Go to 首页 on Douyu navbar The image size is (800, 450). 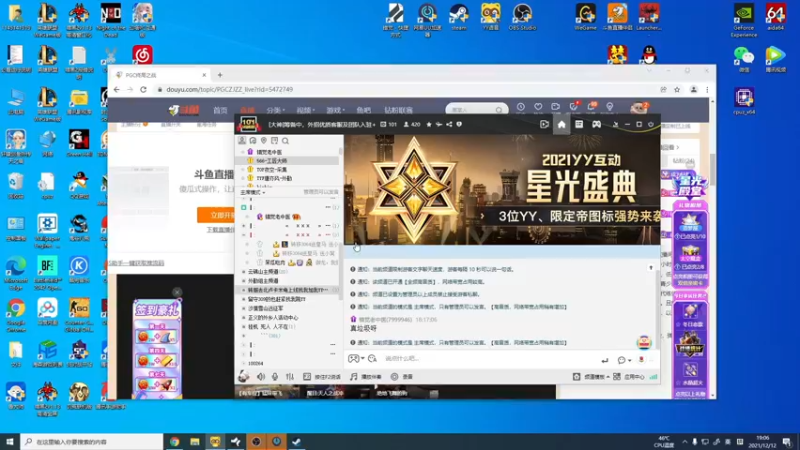coord(220,110)
